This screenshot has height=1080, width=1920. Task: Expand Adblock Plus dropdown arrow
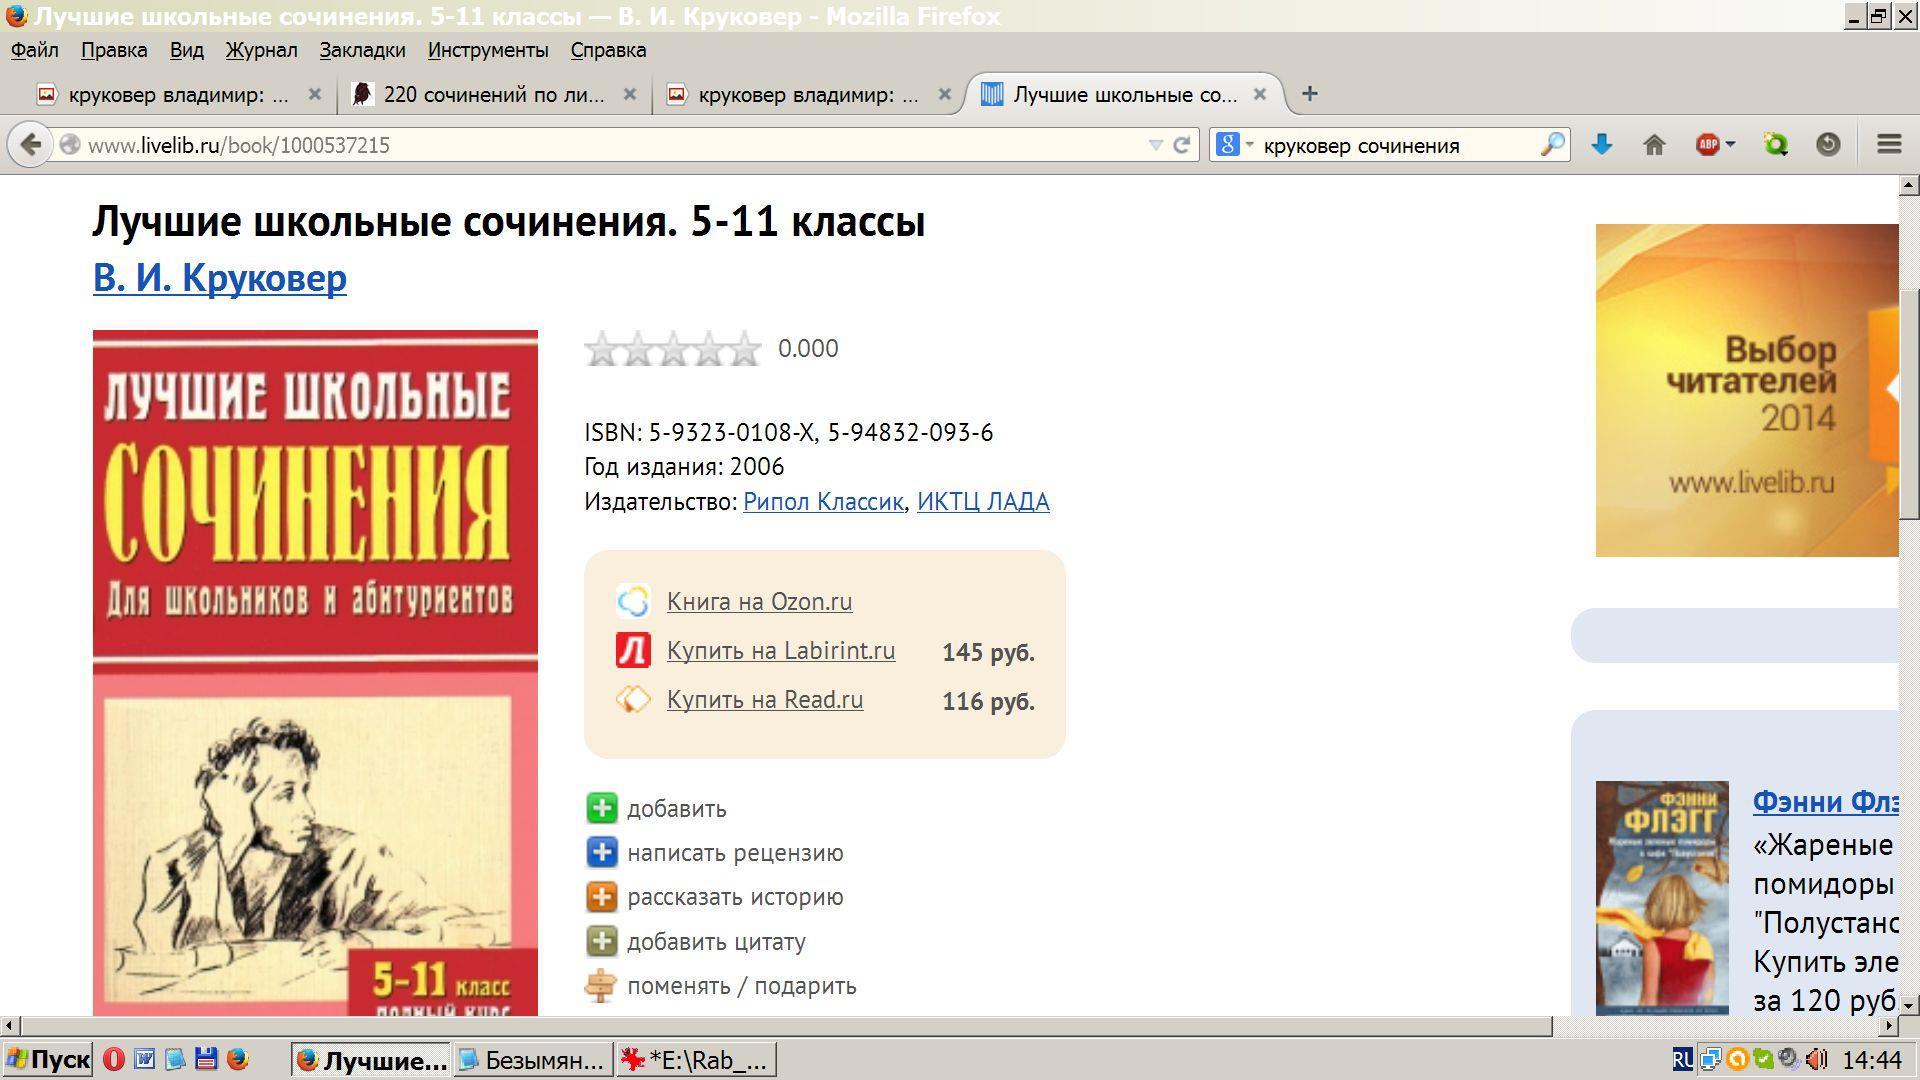coord(1730,145)
